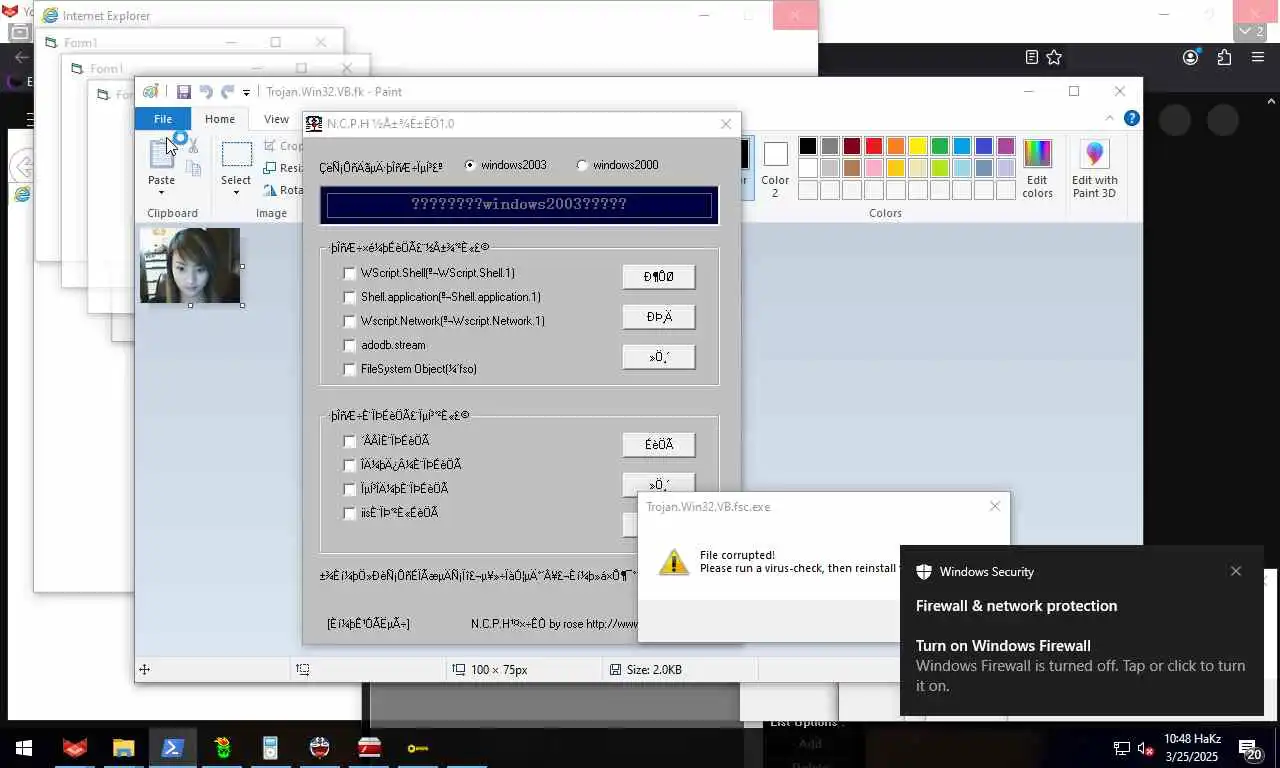This screenshot has width=1280, height=768.
Task: Collapse the Paint ribbon with the chevron
Action: (1110, 118)
